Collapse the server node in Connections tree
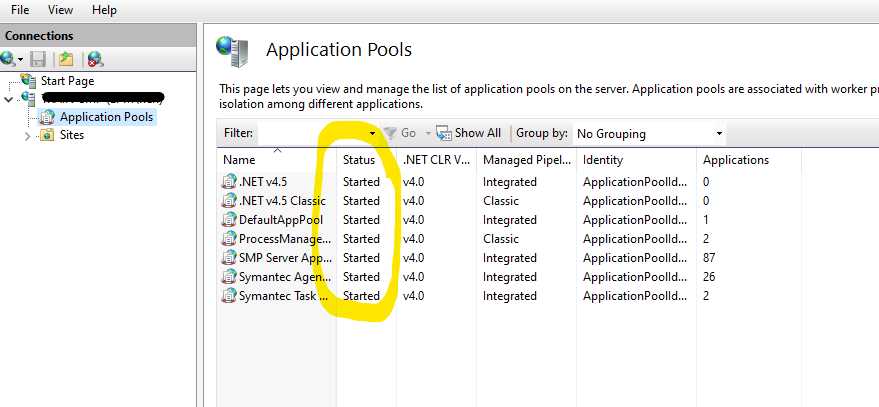The image size is (879, 407). click(x=9, y=99)
